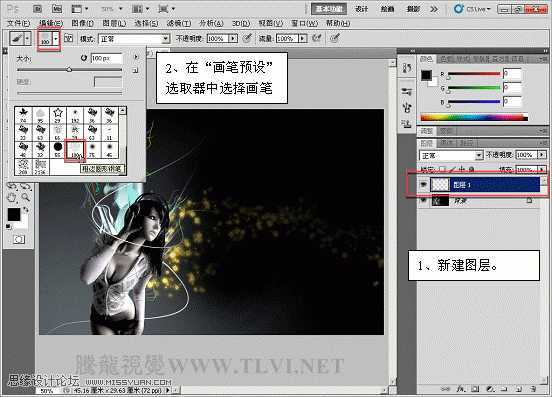This screenshot has width=552, height=397.
Task: Toggle lock all padlock icon
Action: click(471, 169)
